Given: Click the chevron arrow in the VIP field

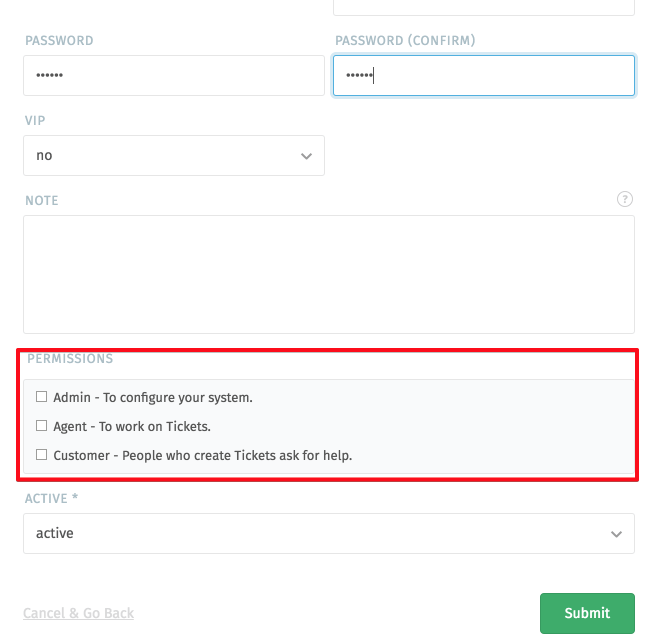Looking at the screenshot, I should pos(307,156).
